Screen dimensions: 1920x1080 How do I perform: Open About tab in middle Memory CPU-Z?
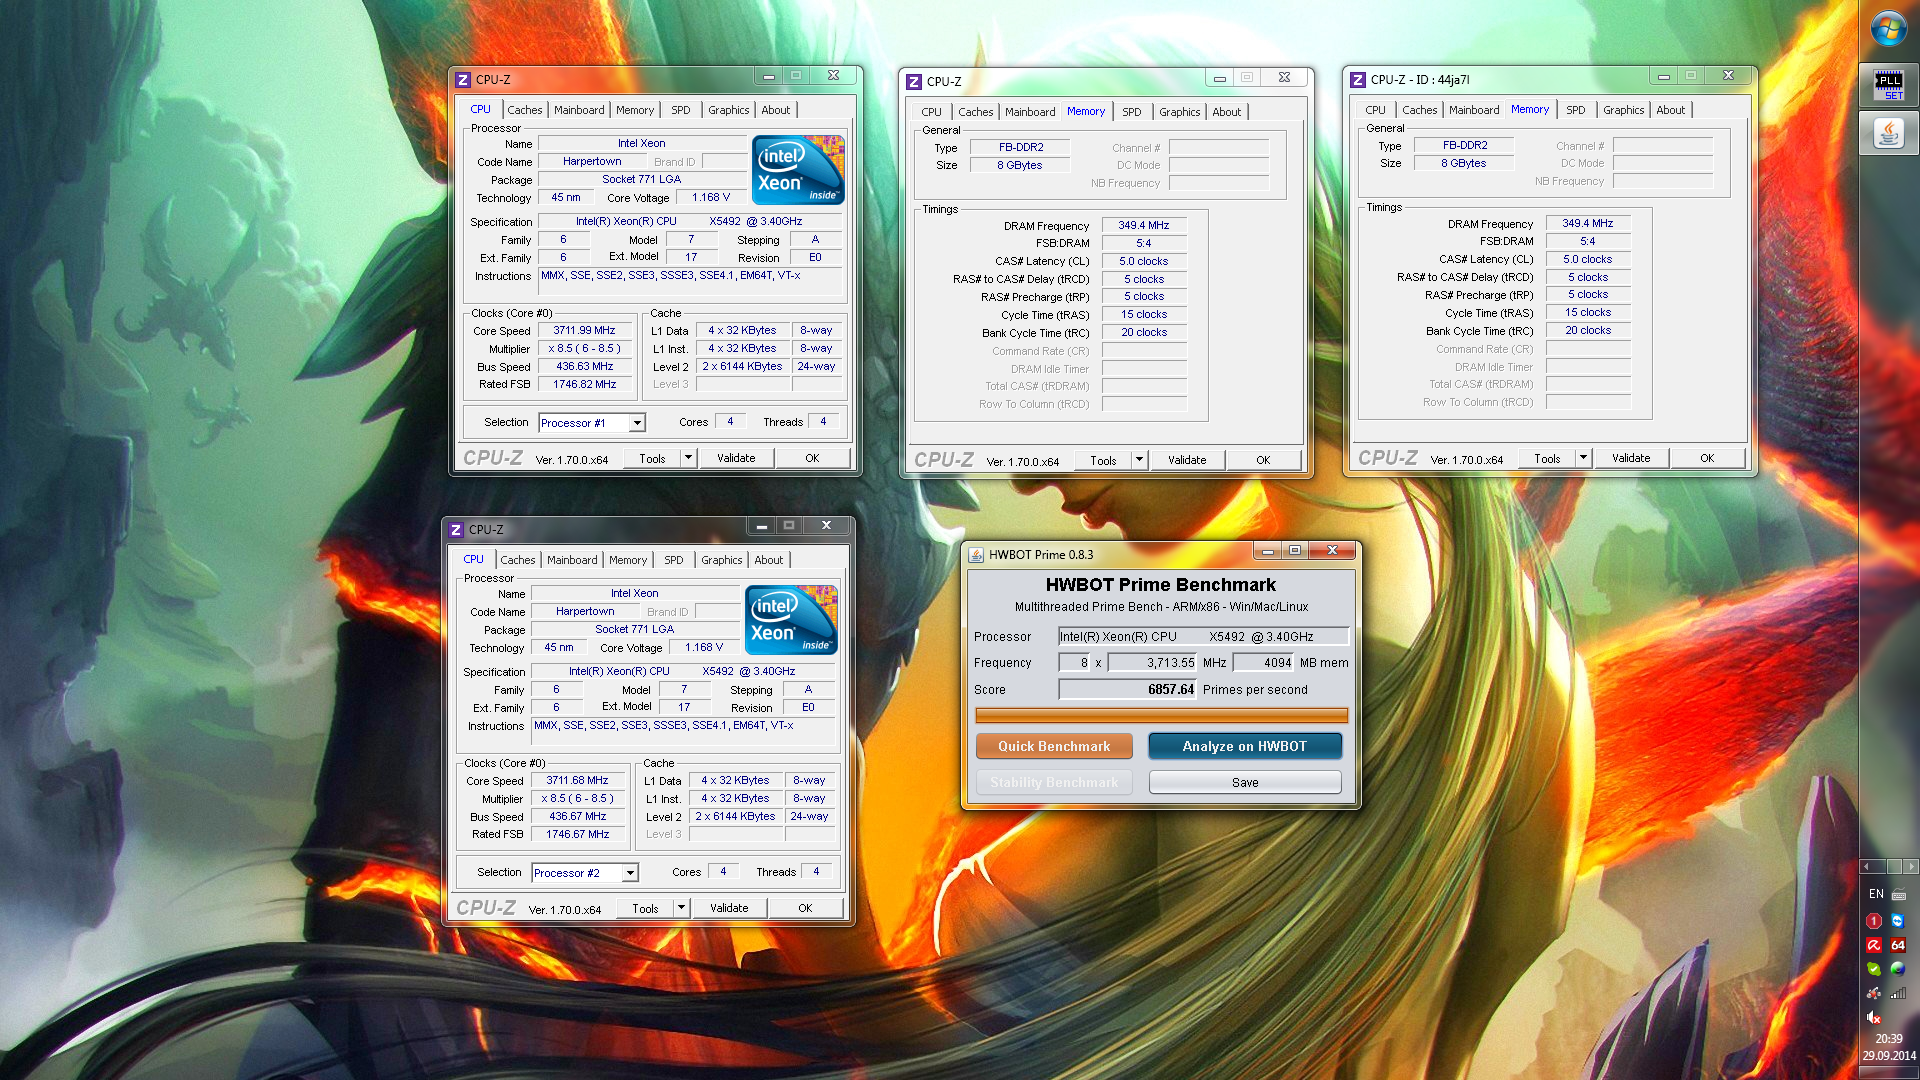(1227, 112)
